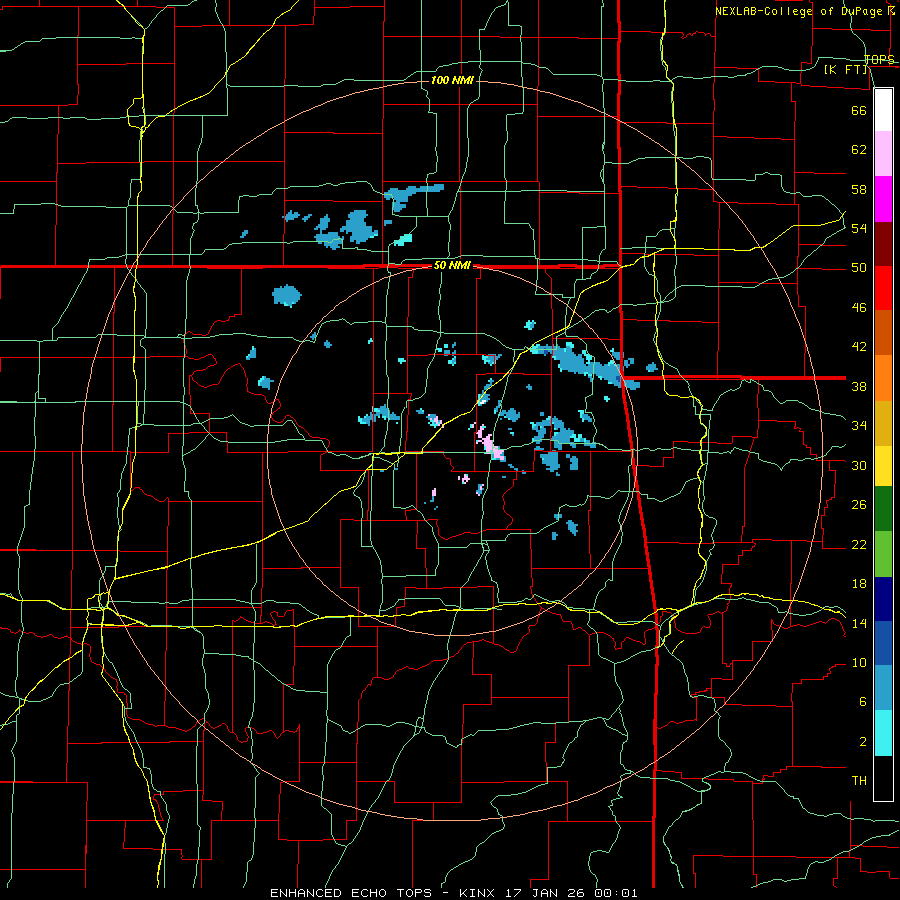Select the dark red (maroon) legend swatch
900x900 pixels.
pyautogui.click(x=883, y=243)
